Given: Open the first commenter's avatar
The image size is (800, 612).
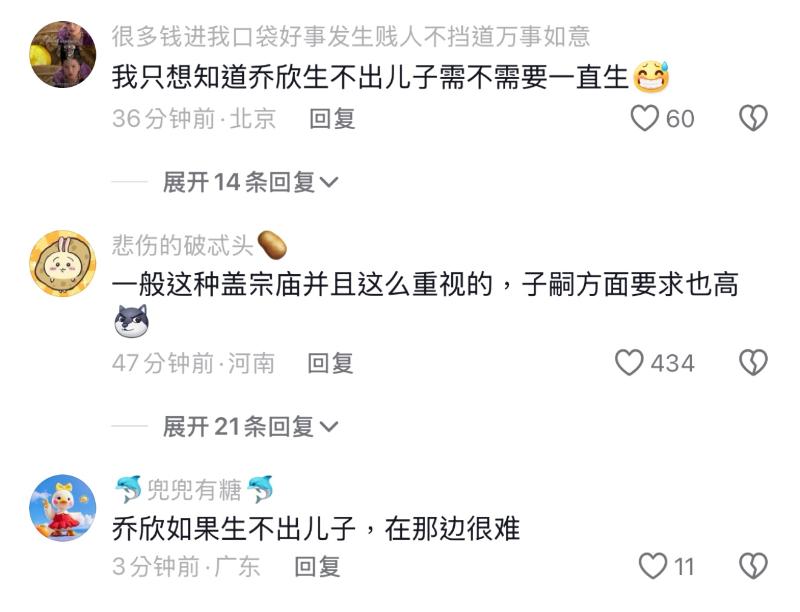Looking at the screenshot, I should click(x=63, y=54).
